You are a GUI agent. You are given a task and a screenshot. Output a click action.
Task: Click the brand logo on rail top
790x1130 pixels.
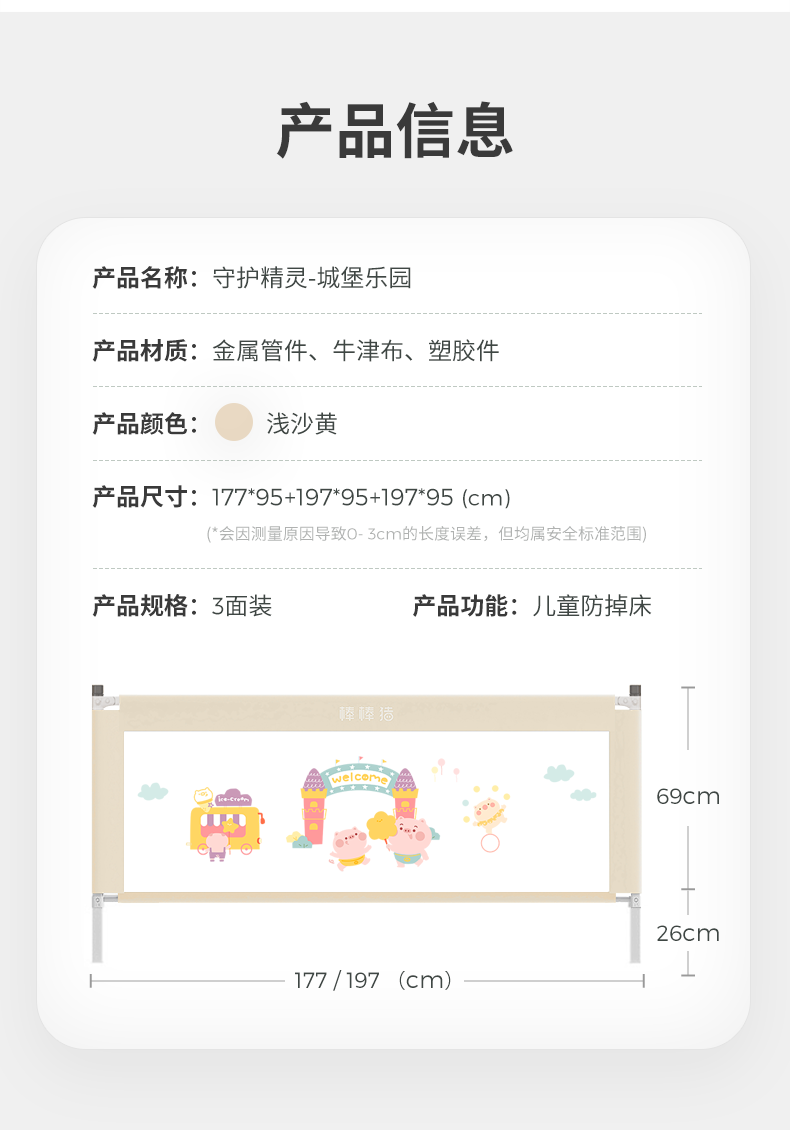click(x=366, y=713)
